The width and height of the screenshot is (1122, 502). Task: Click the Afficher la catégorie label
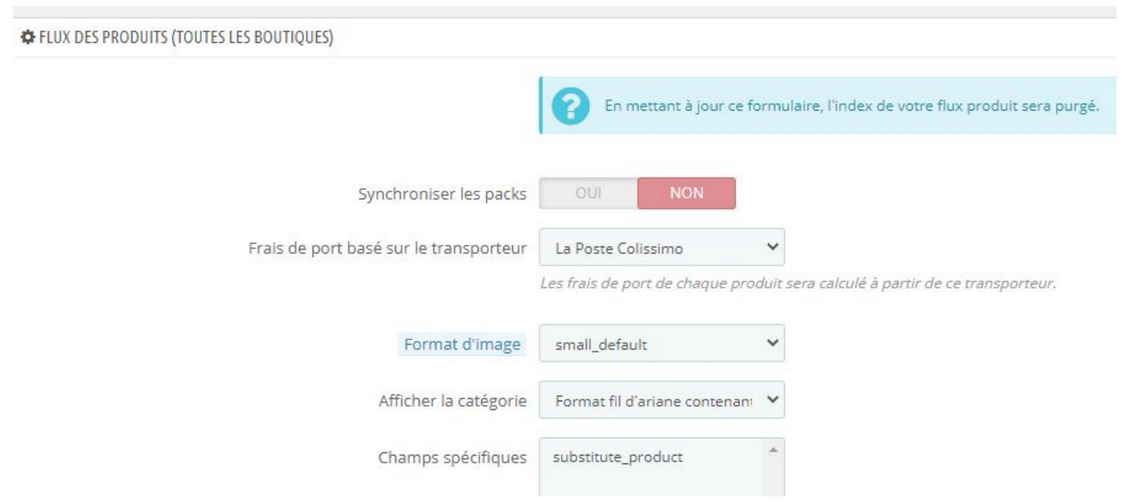point(452,401)
